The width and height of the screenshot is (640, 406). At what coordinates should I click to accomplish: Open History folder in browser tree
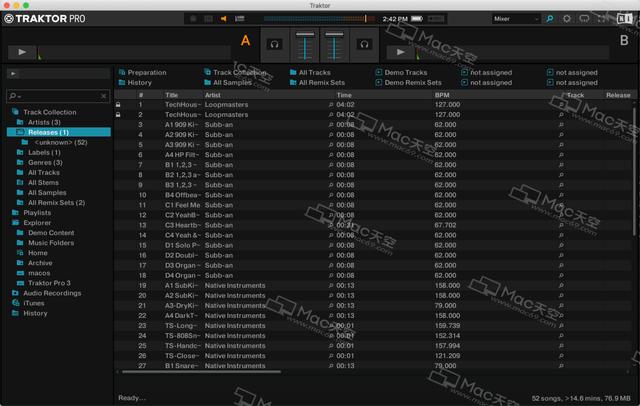(x=31, y=313)
